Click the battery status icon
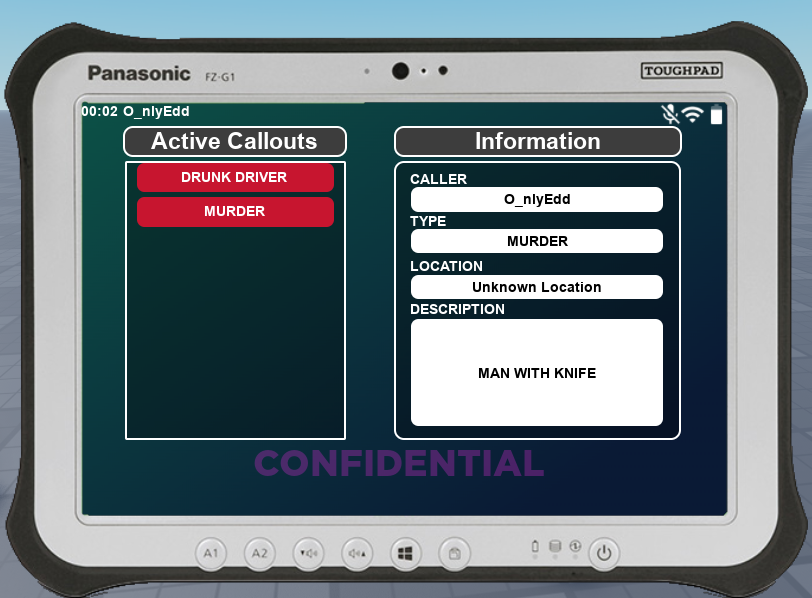The image size is (812, 598). (716, 115)
